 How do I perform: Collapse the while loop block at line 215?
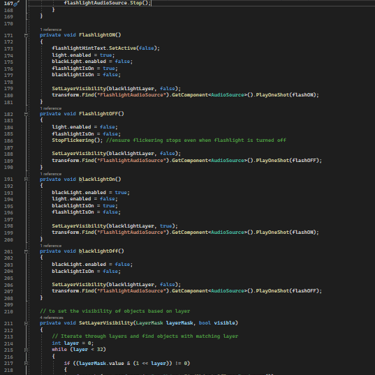click(x=26, y=350)
